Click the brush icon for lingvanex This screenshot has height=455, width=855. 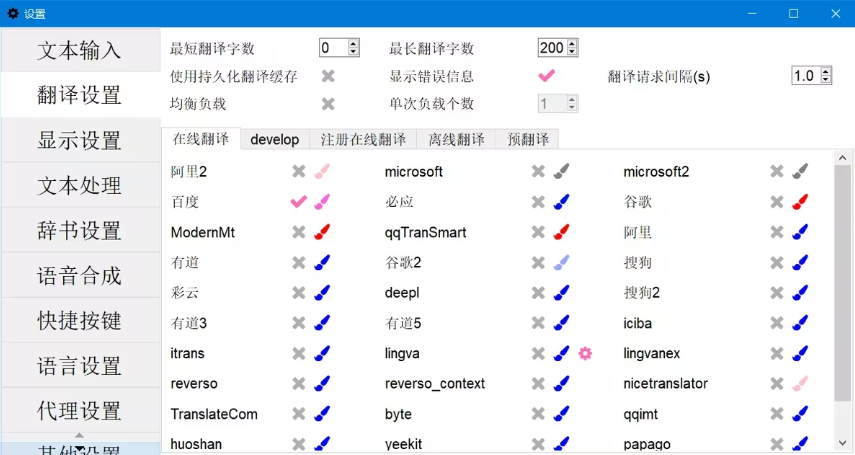pos(800,354)
